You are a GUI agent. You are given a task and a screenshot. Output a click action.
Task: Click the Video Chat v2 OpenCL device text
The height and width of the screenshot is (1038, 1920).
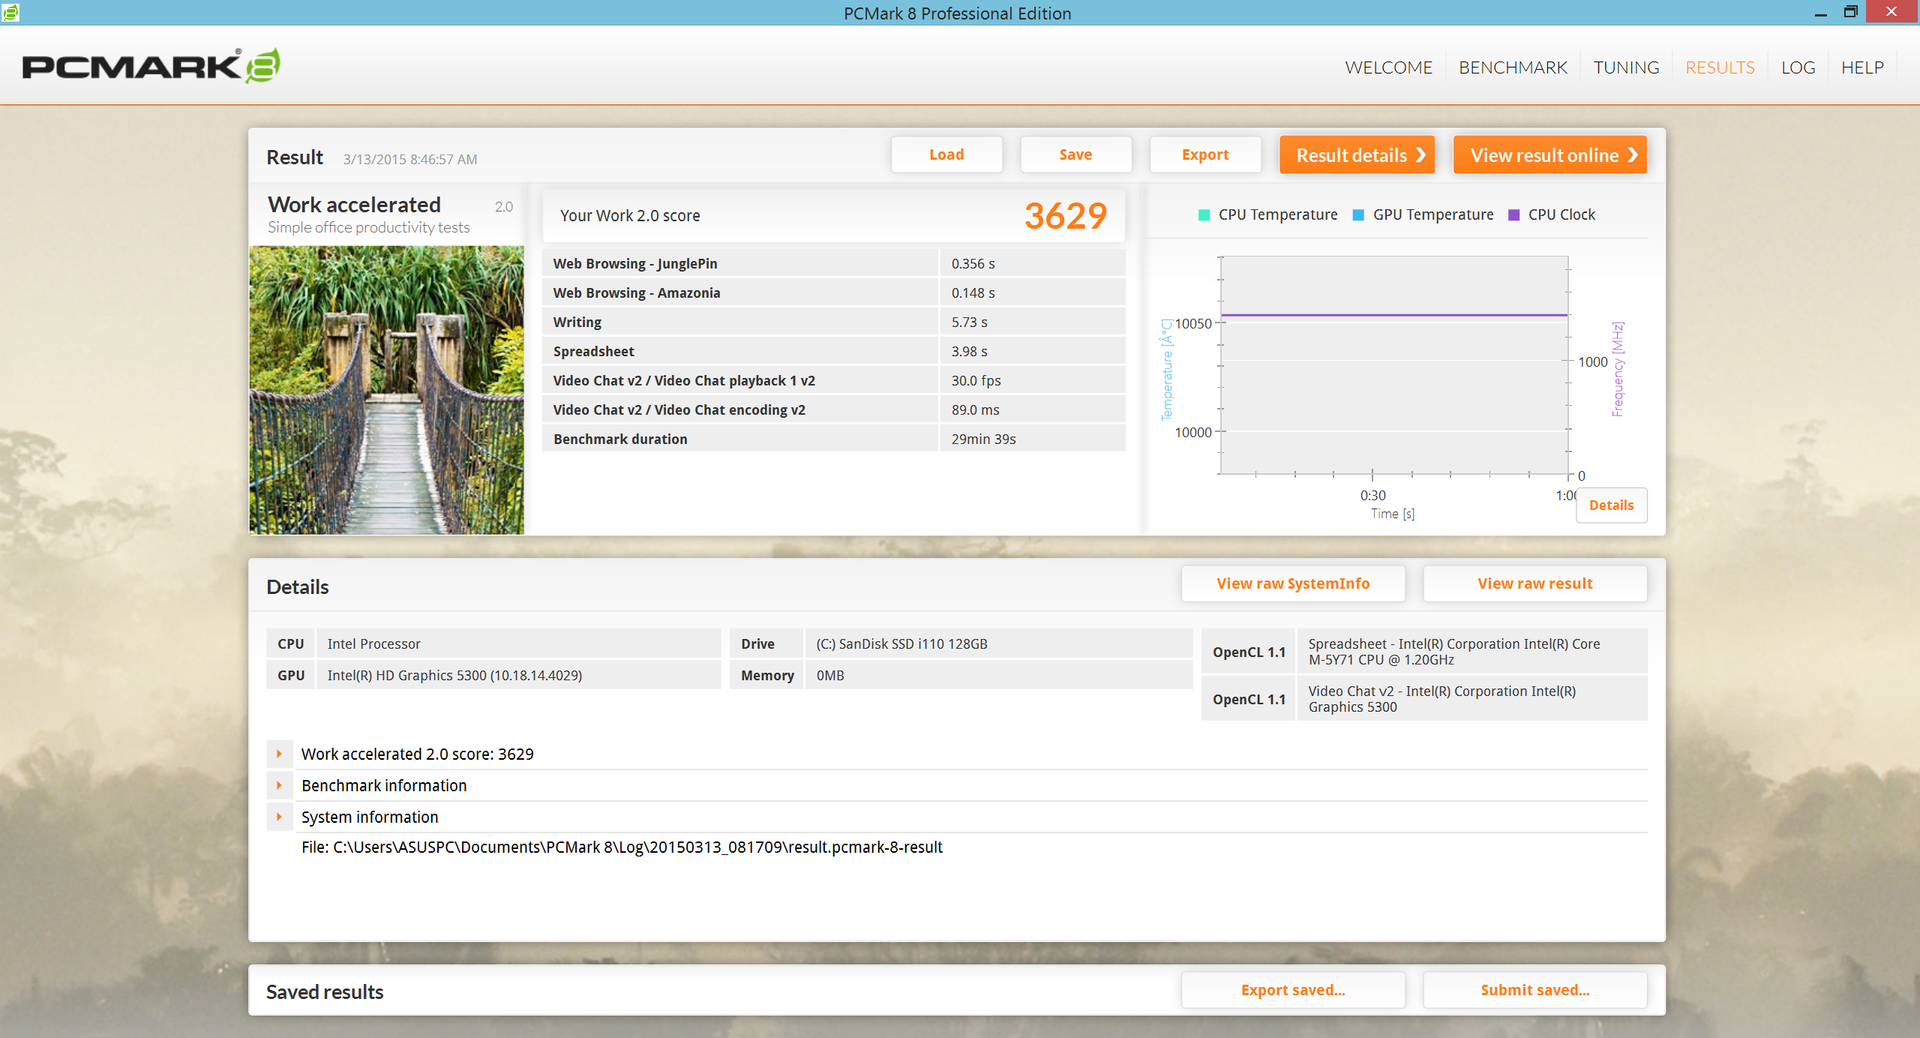pyautogui.click(x=1442, y=699)
